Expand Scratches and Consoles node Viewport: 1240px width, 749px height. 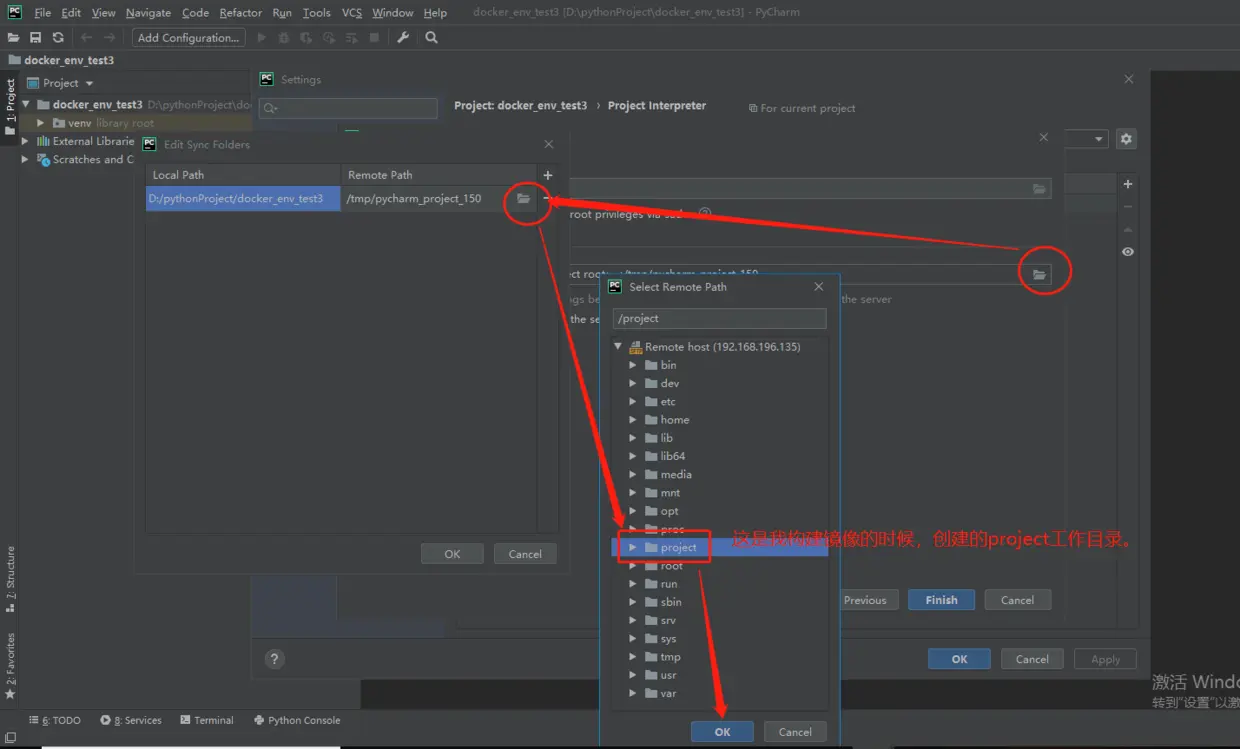click(27, 159)
